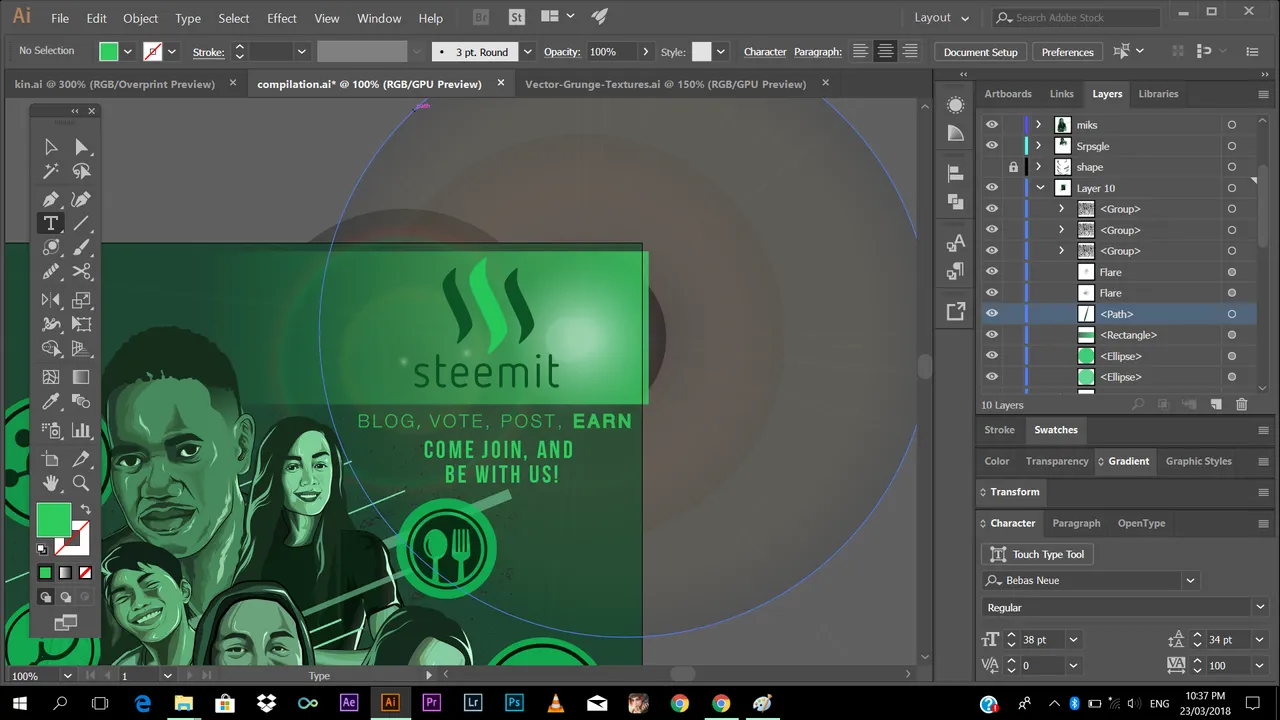
Task: Click the Preferences button
Action: pos(1067,52)
